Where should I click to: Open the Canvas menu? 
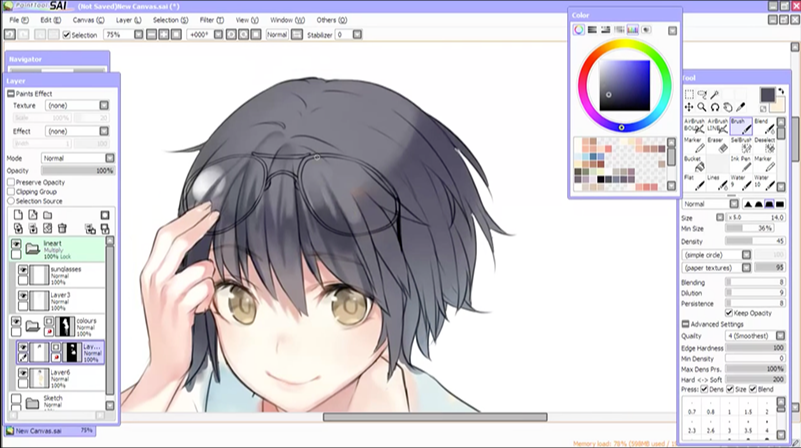[84, 19]
